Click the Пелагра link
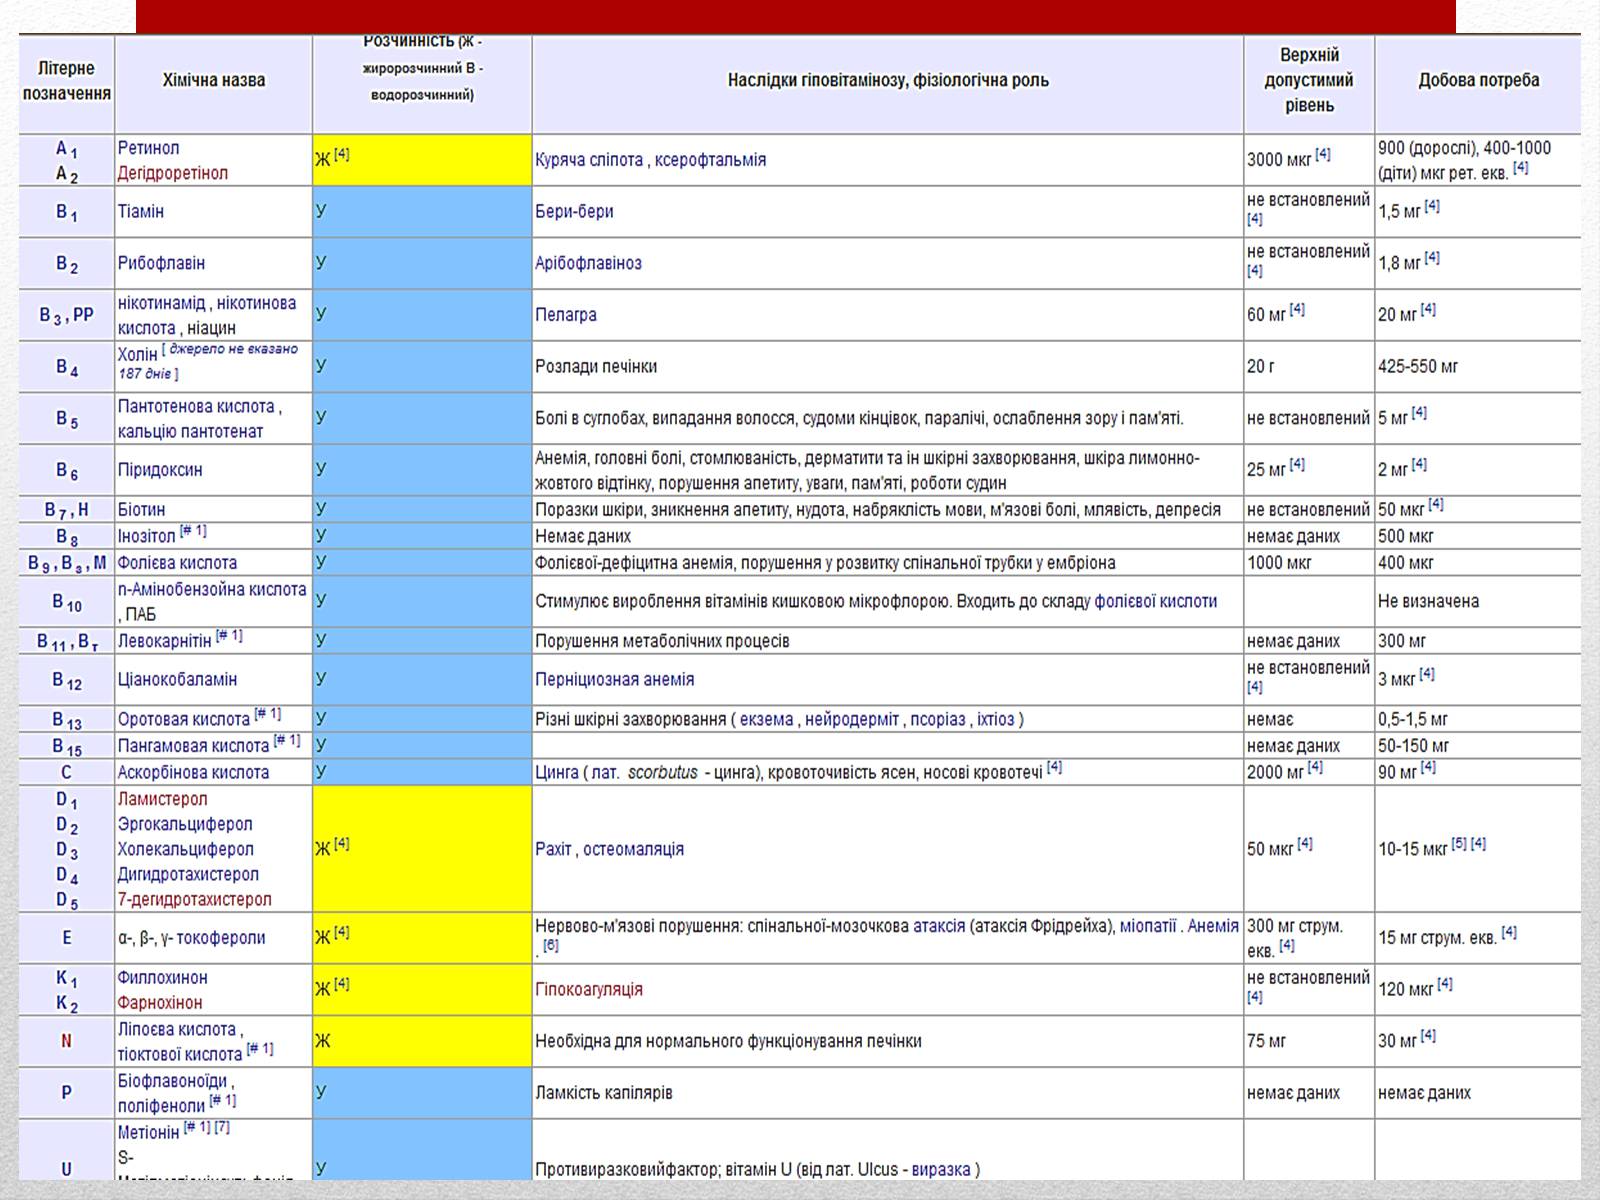Viewport: 1600px width, 1200px height. (x=566, y=315)
